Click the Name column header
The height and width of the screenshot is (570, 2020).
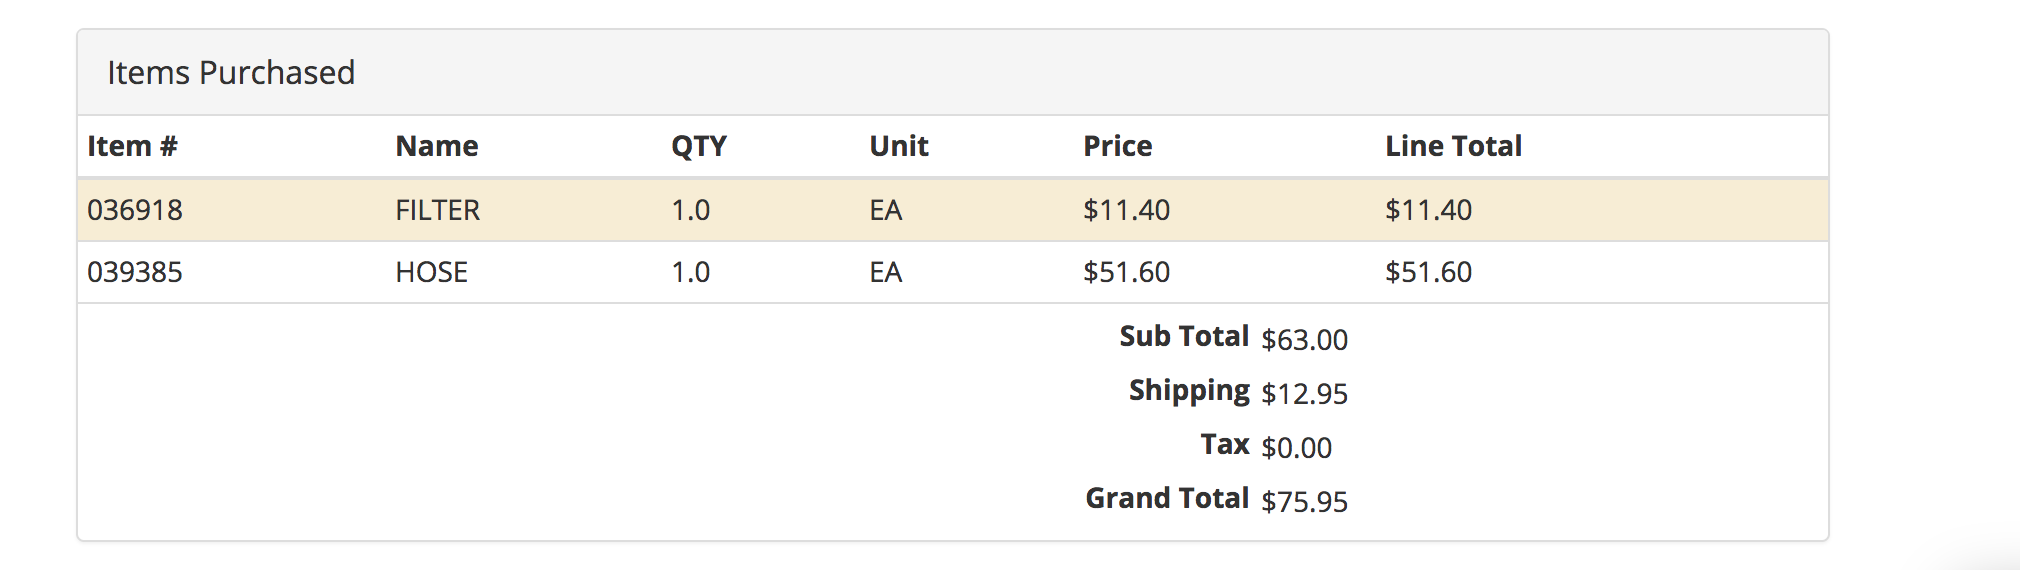[437, 146]
